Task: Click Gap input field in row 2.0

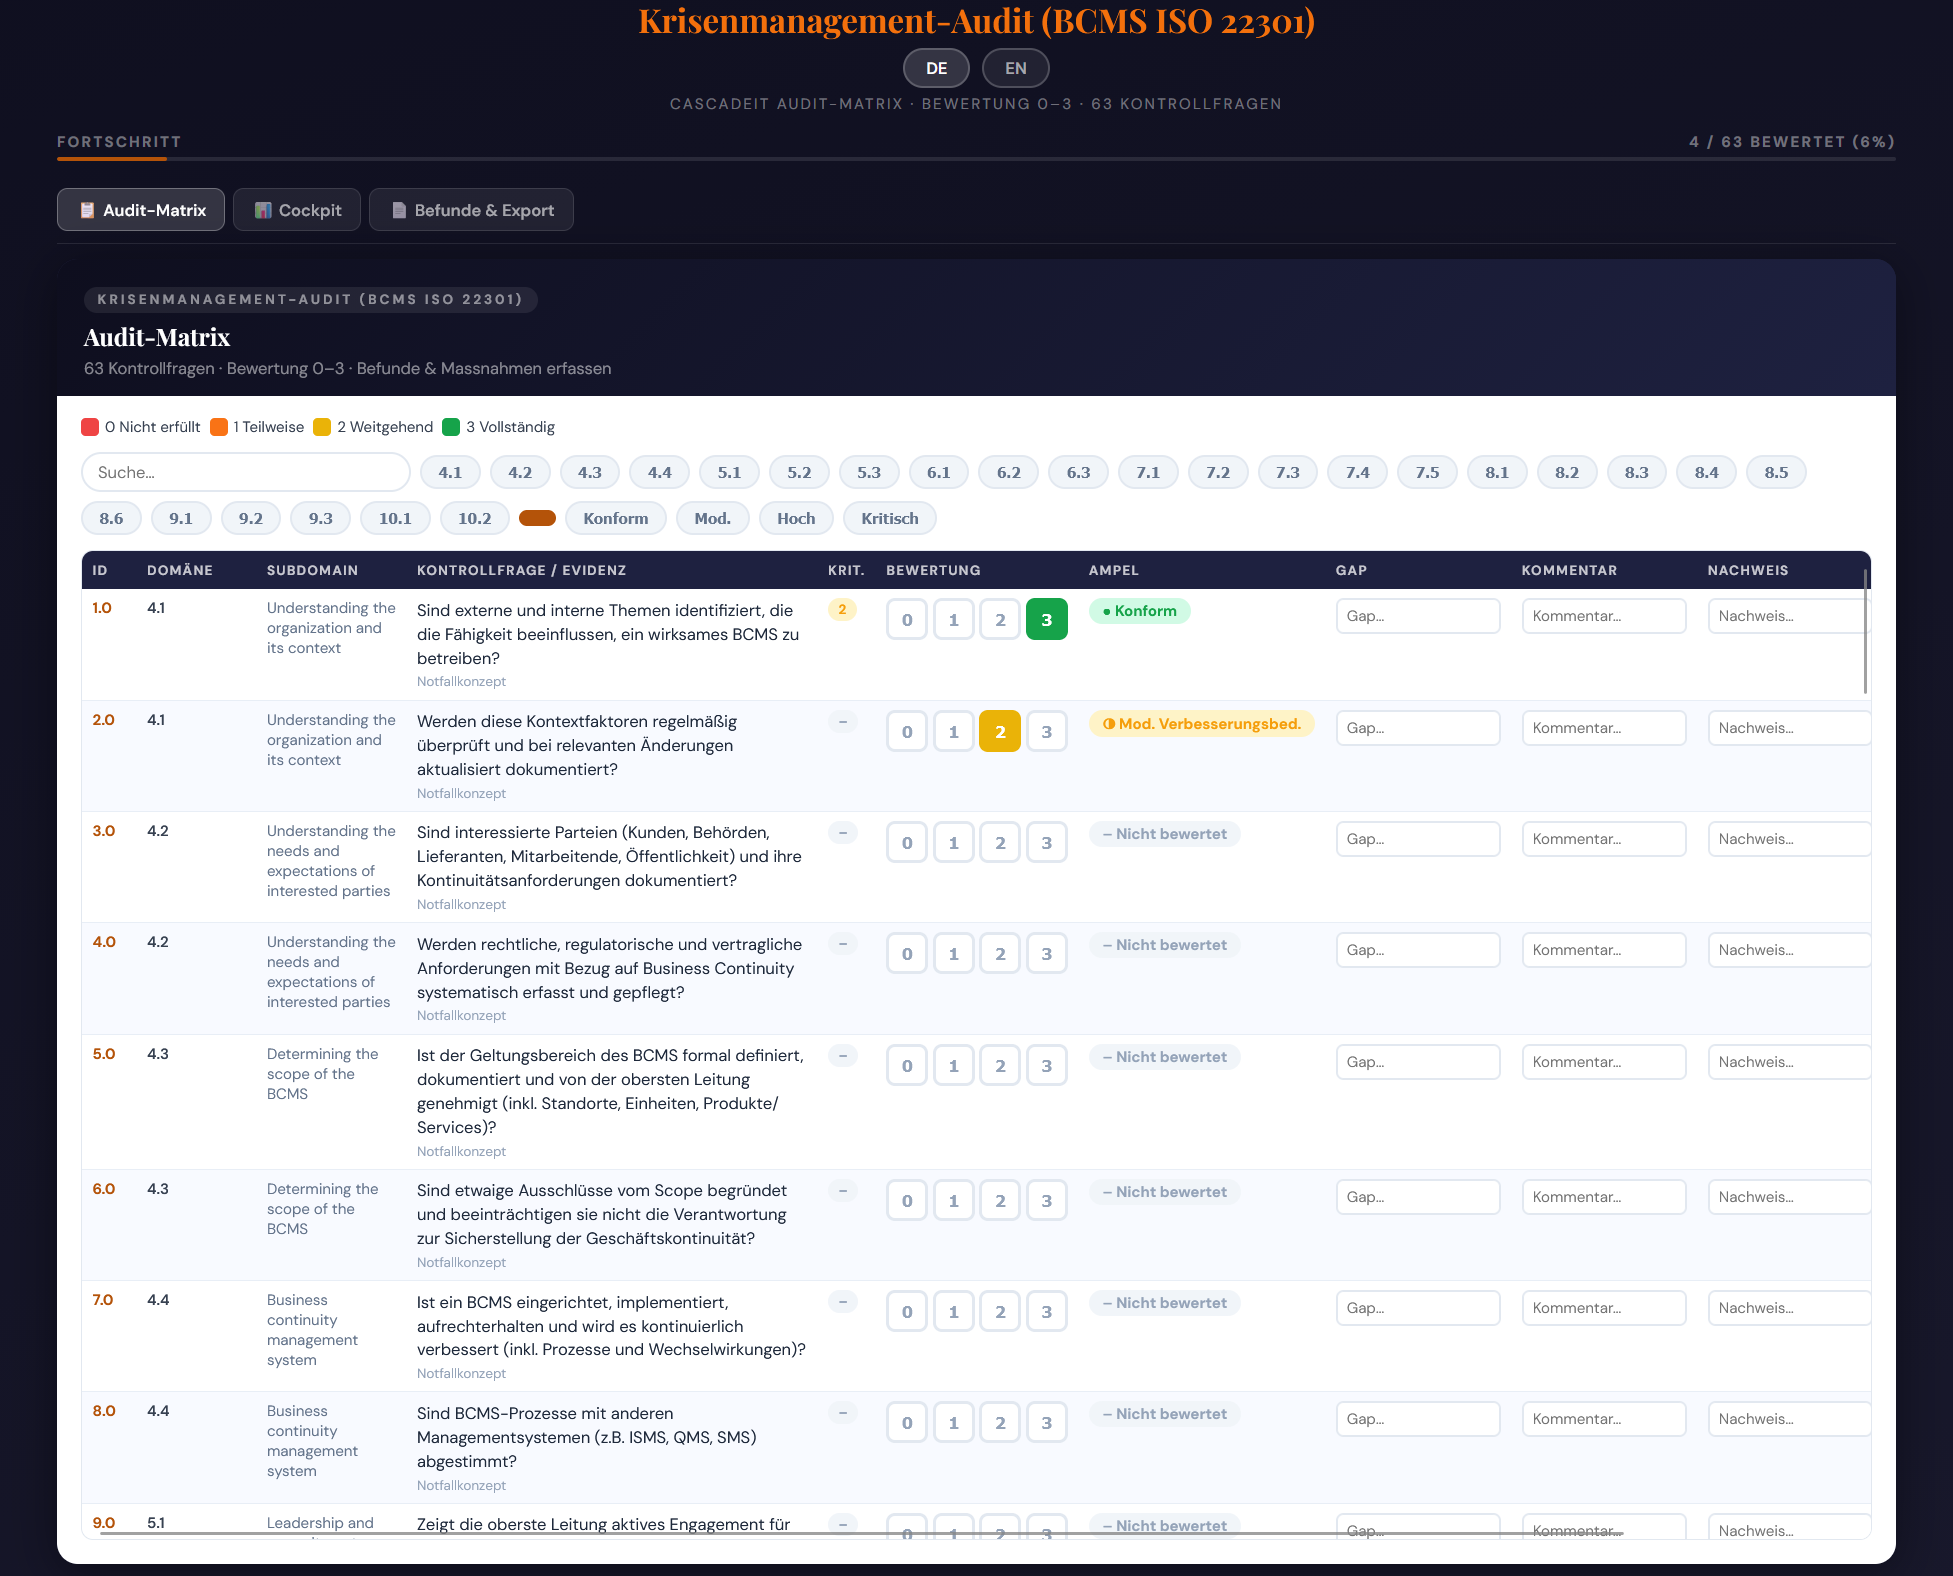Action: 1417,728
